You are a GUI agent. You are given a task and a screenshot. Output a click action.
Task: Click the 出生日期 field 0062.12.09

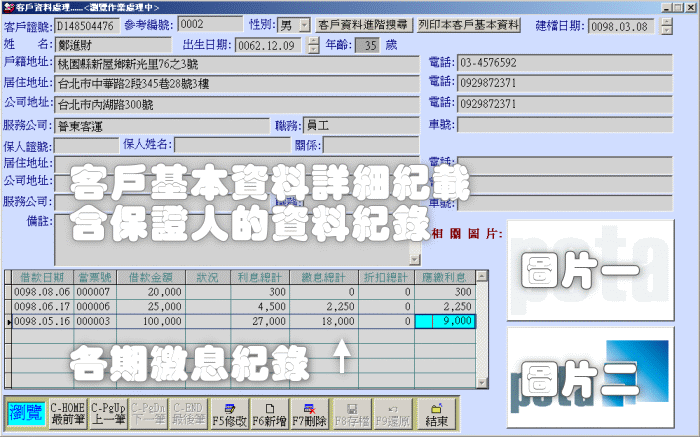click(268, 46)
